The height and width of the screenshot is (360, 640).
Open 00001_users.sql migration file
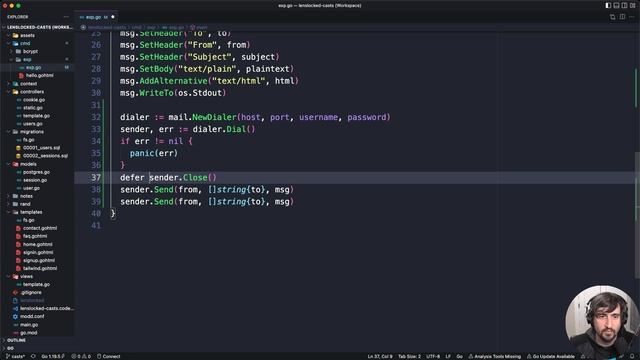pos(41,148)
